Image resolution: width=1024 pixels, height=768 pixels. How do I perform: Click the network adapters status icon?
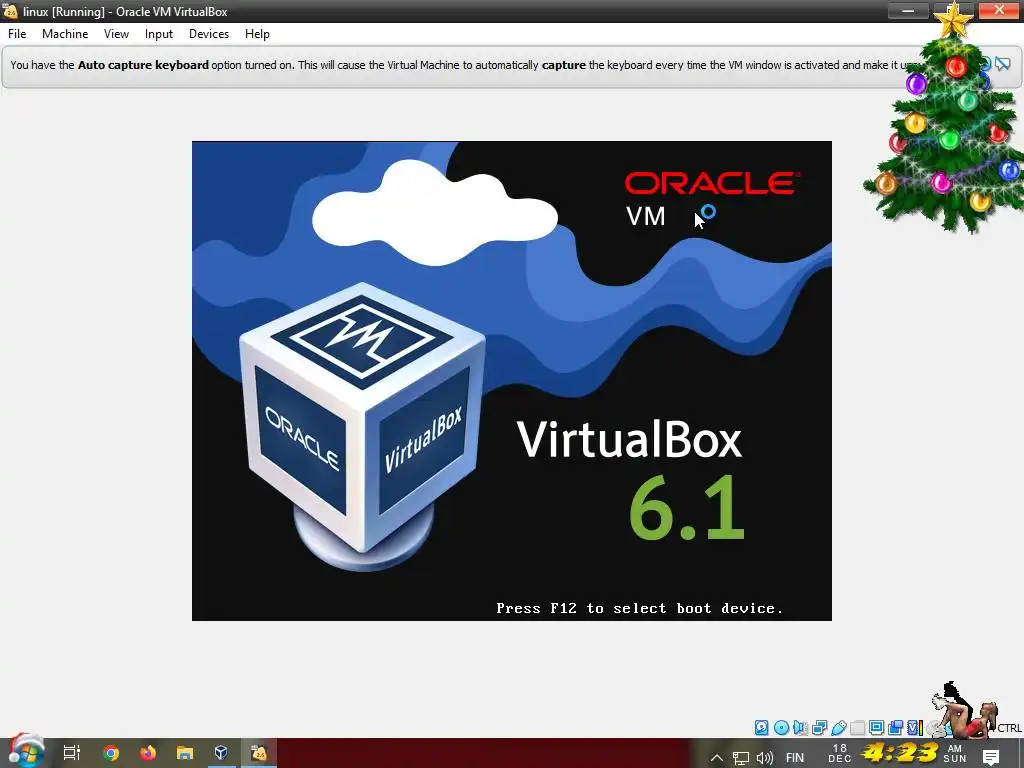pyautogui.click(x=820, y=728)
